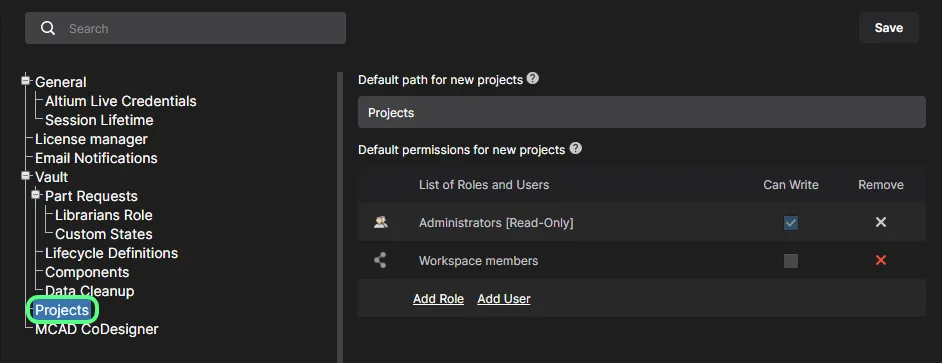Open Lifecycle Definitions settings

[112, 253]
